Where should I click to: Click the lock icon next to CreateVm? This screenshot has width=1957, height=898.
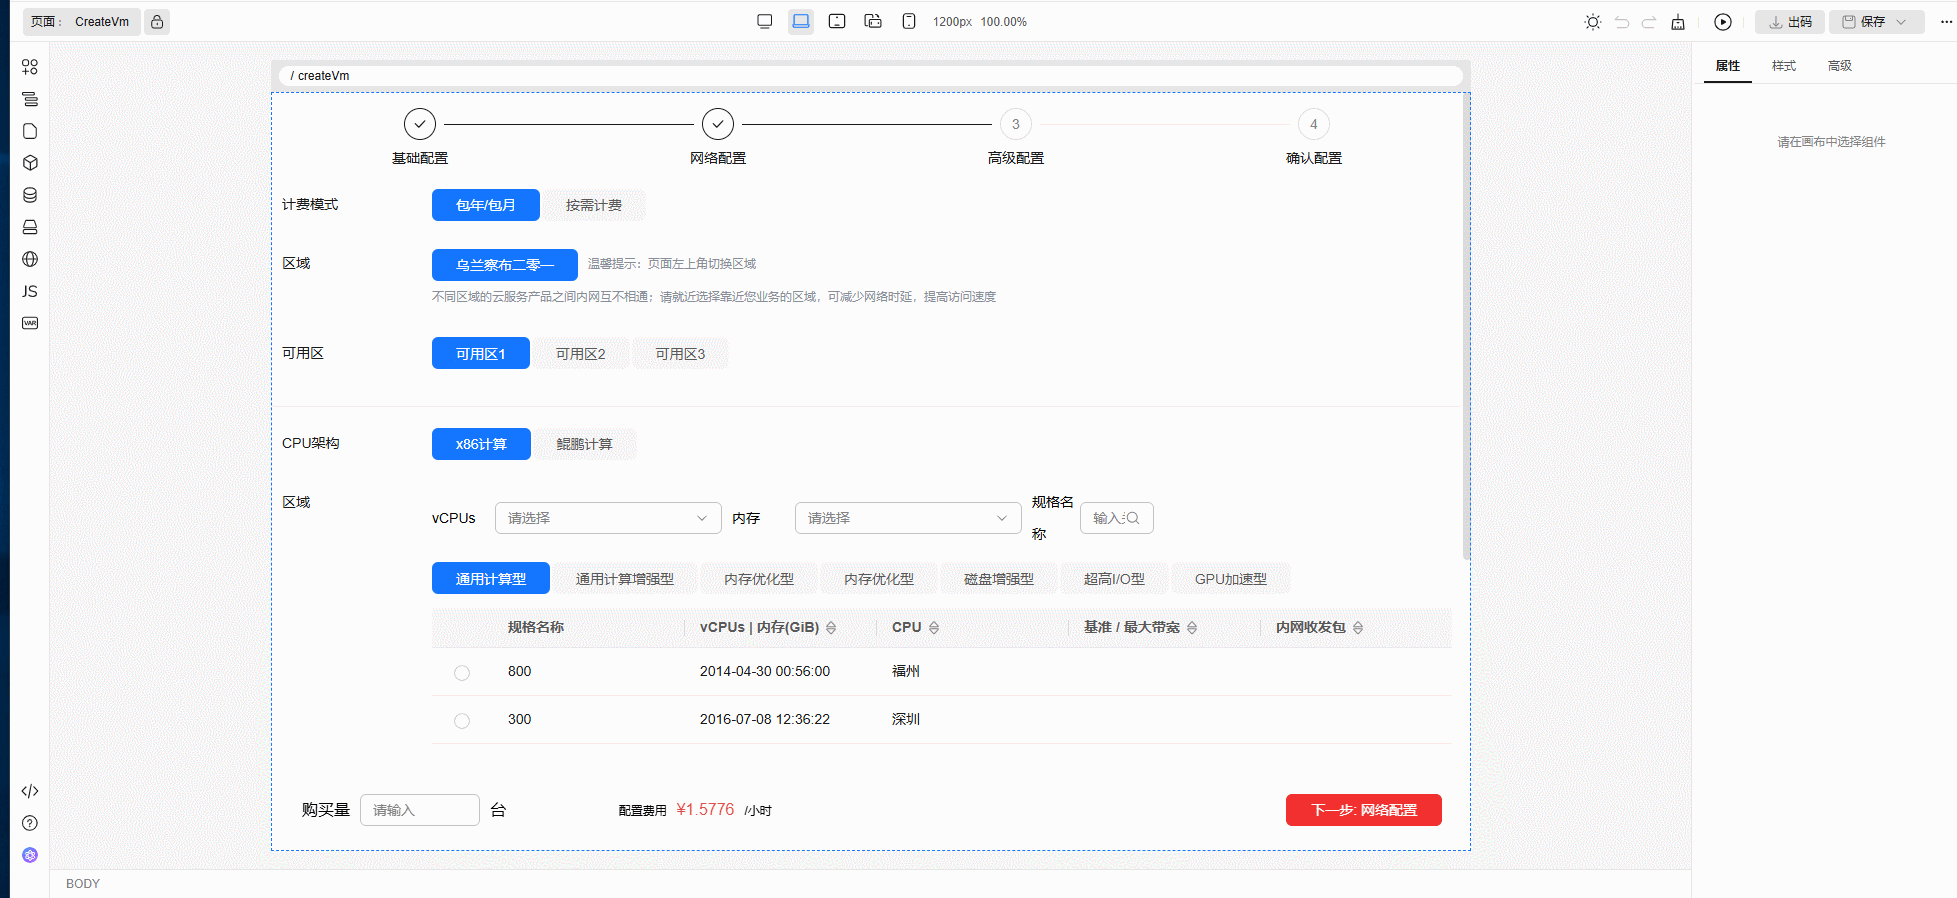tap(157, 22)
